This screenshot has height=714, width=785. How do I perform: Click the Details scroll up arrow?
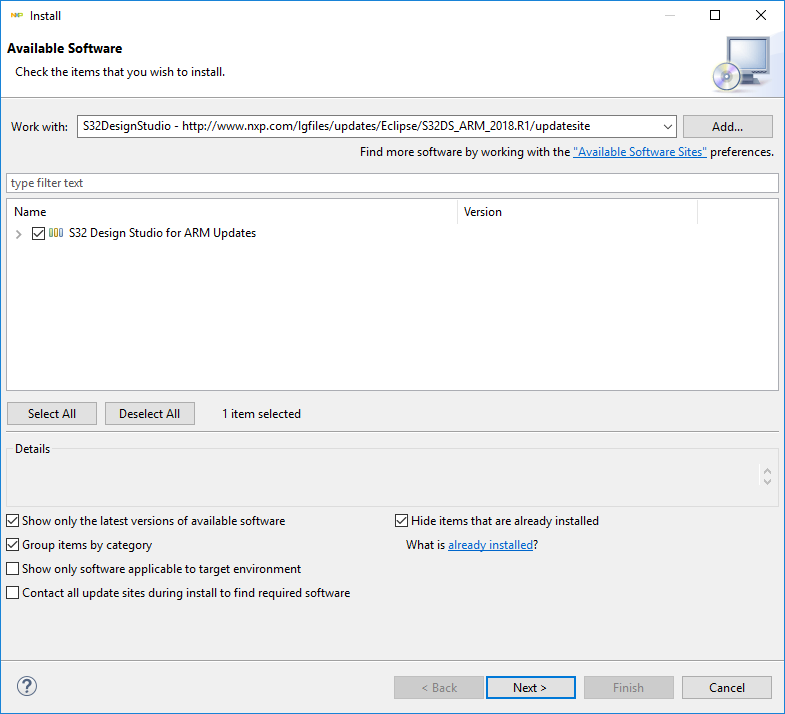point(767,472)
